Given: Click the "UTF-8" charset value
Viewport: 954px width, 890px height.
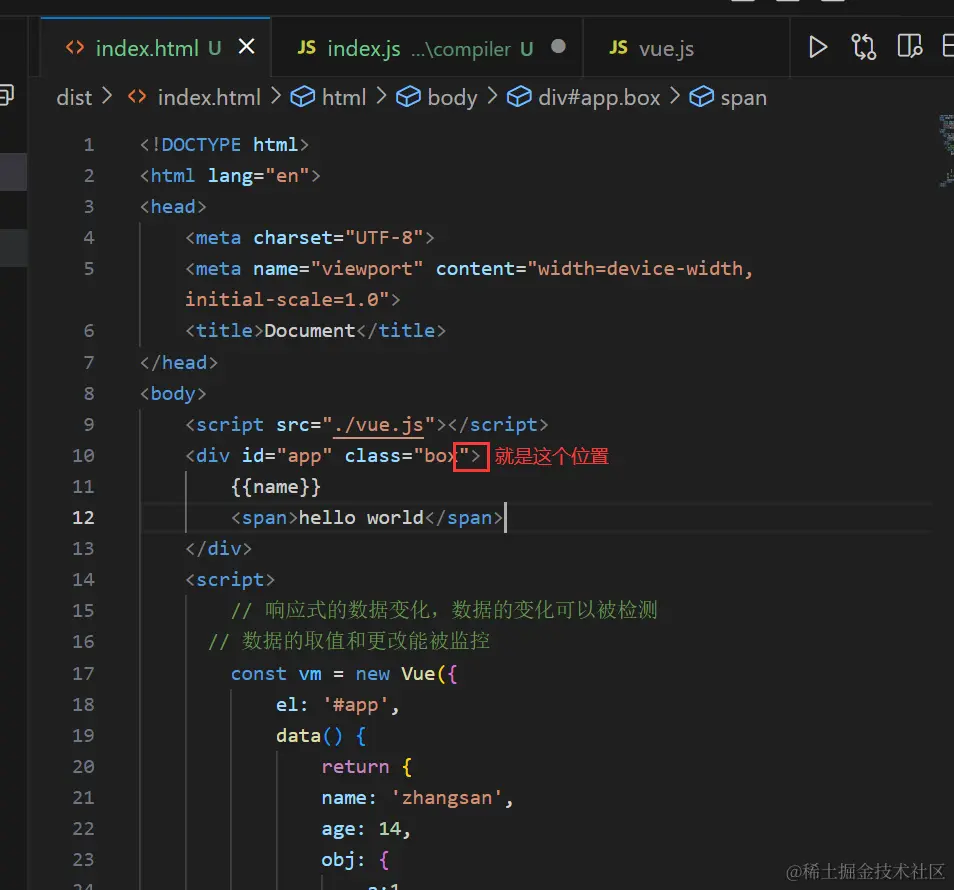Looking at the screenshot, I should pyautogui.click(x=384, y=237).
